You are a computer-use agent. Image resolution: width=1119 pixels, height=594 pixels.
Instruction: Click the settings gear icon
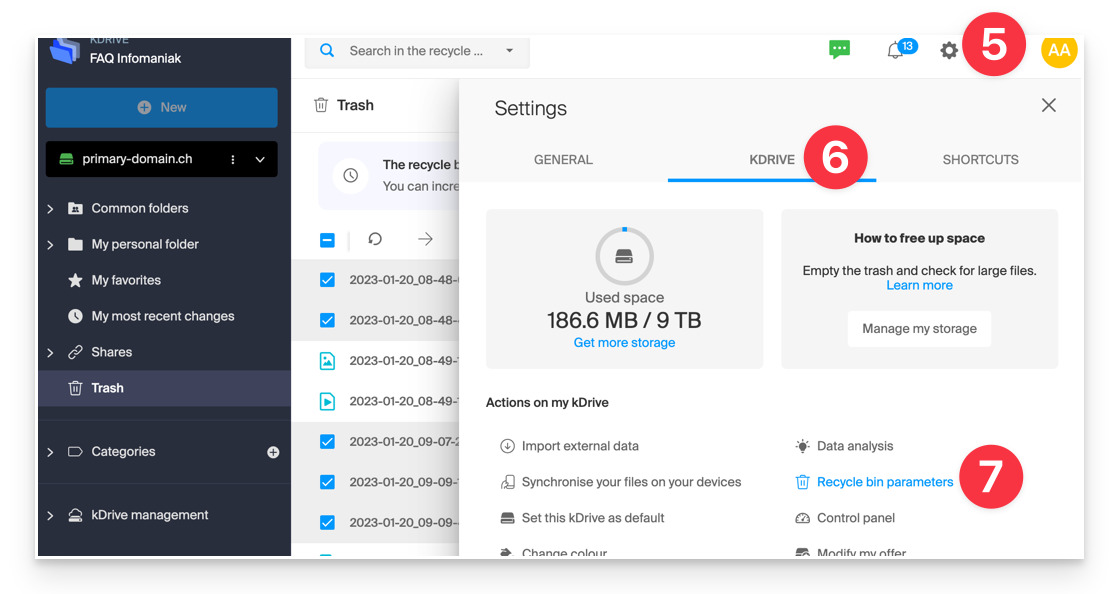(948, 49)
